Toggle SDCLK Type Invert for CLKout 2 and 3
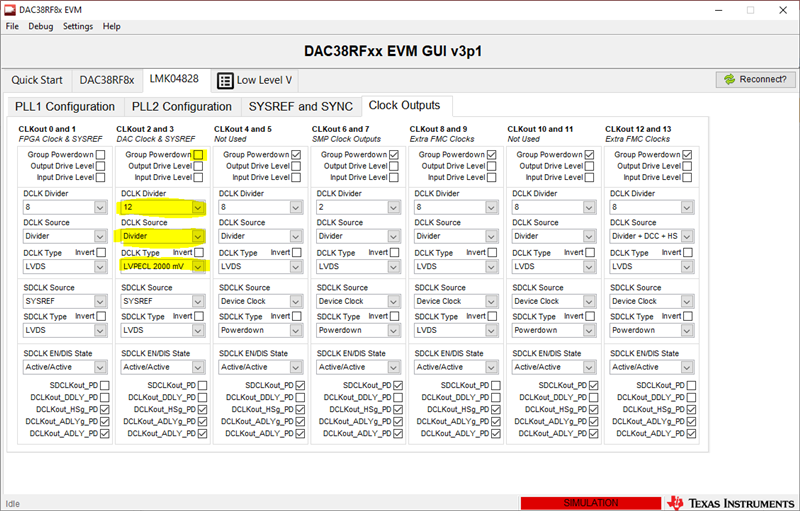Screen dimensions: 800x511 199,316
